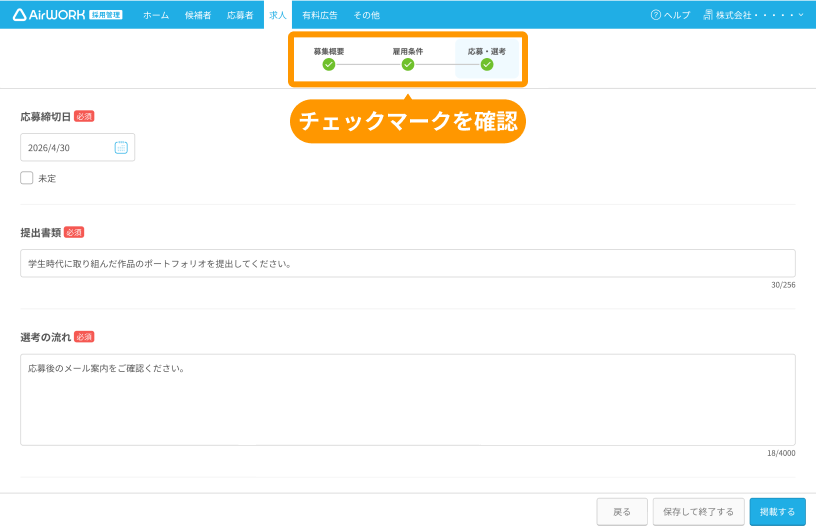Click 保存して終了する button
This screenshot has height=531, width=816.
(x=698, y=512)
